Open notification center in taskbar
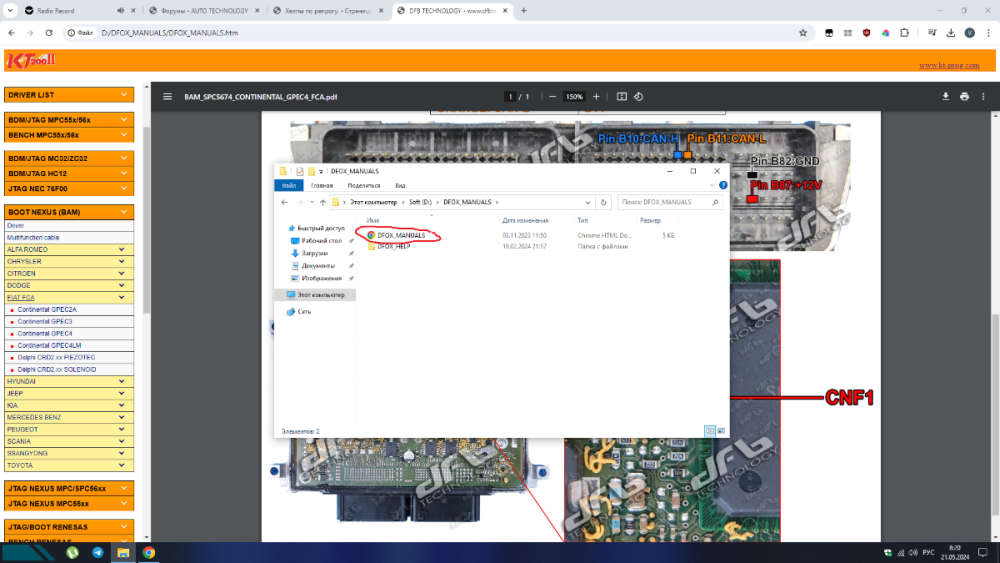The width and height of the screenshot is (1000, 563). click(983, 553)
